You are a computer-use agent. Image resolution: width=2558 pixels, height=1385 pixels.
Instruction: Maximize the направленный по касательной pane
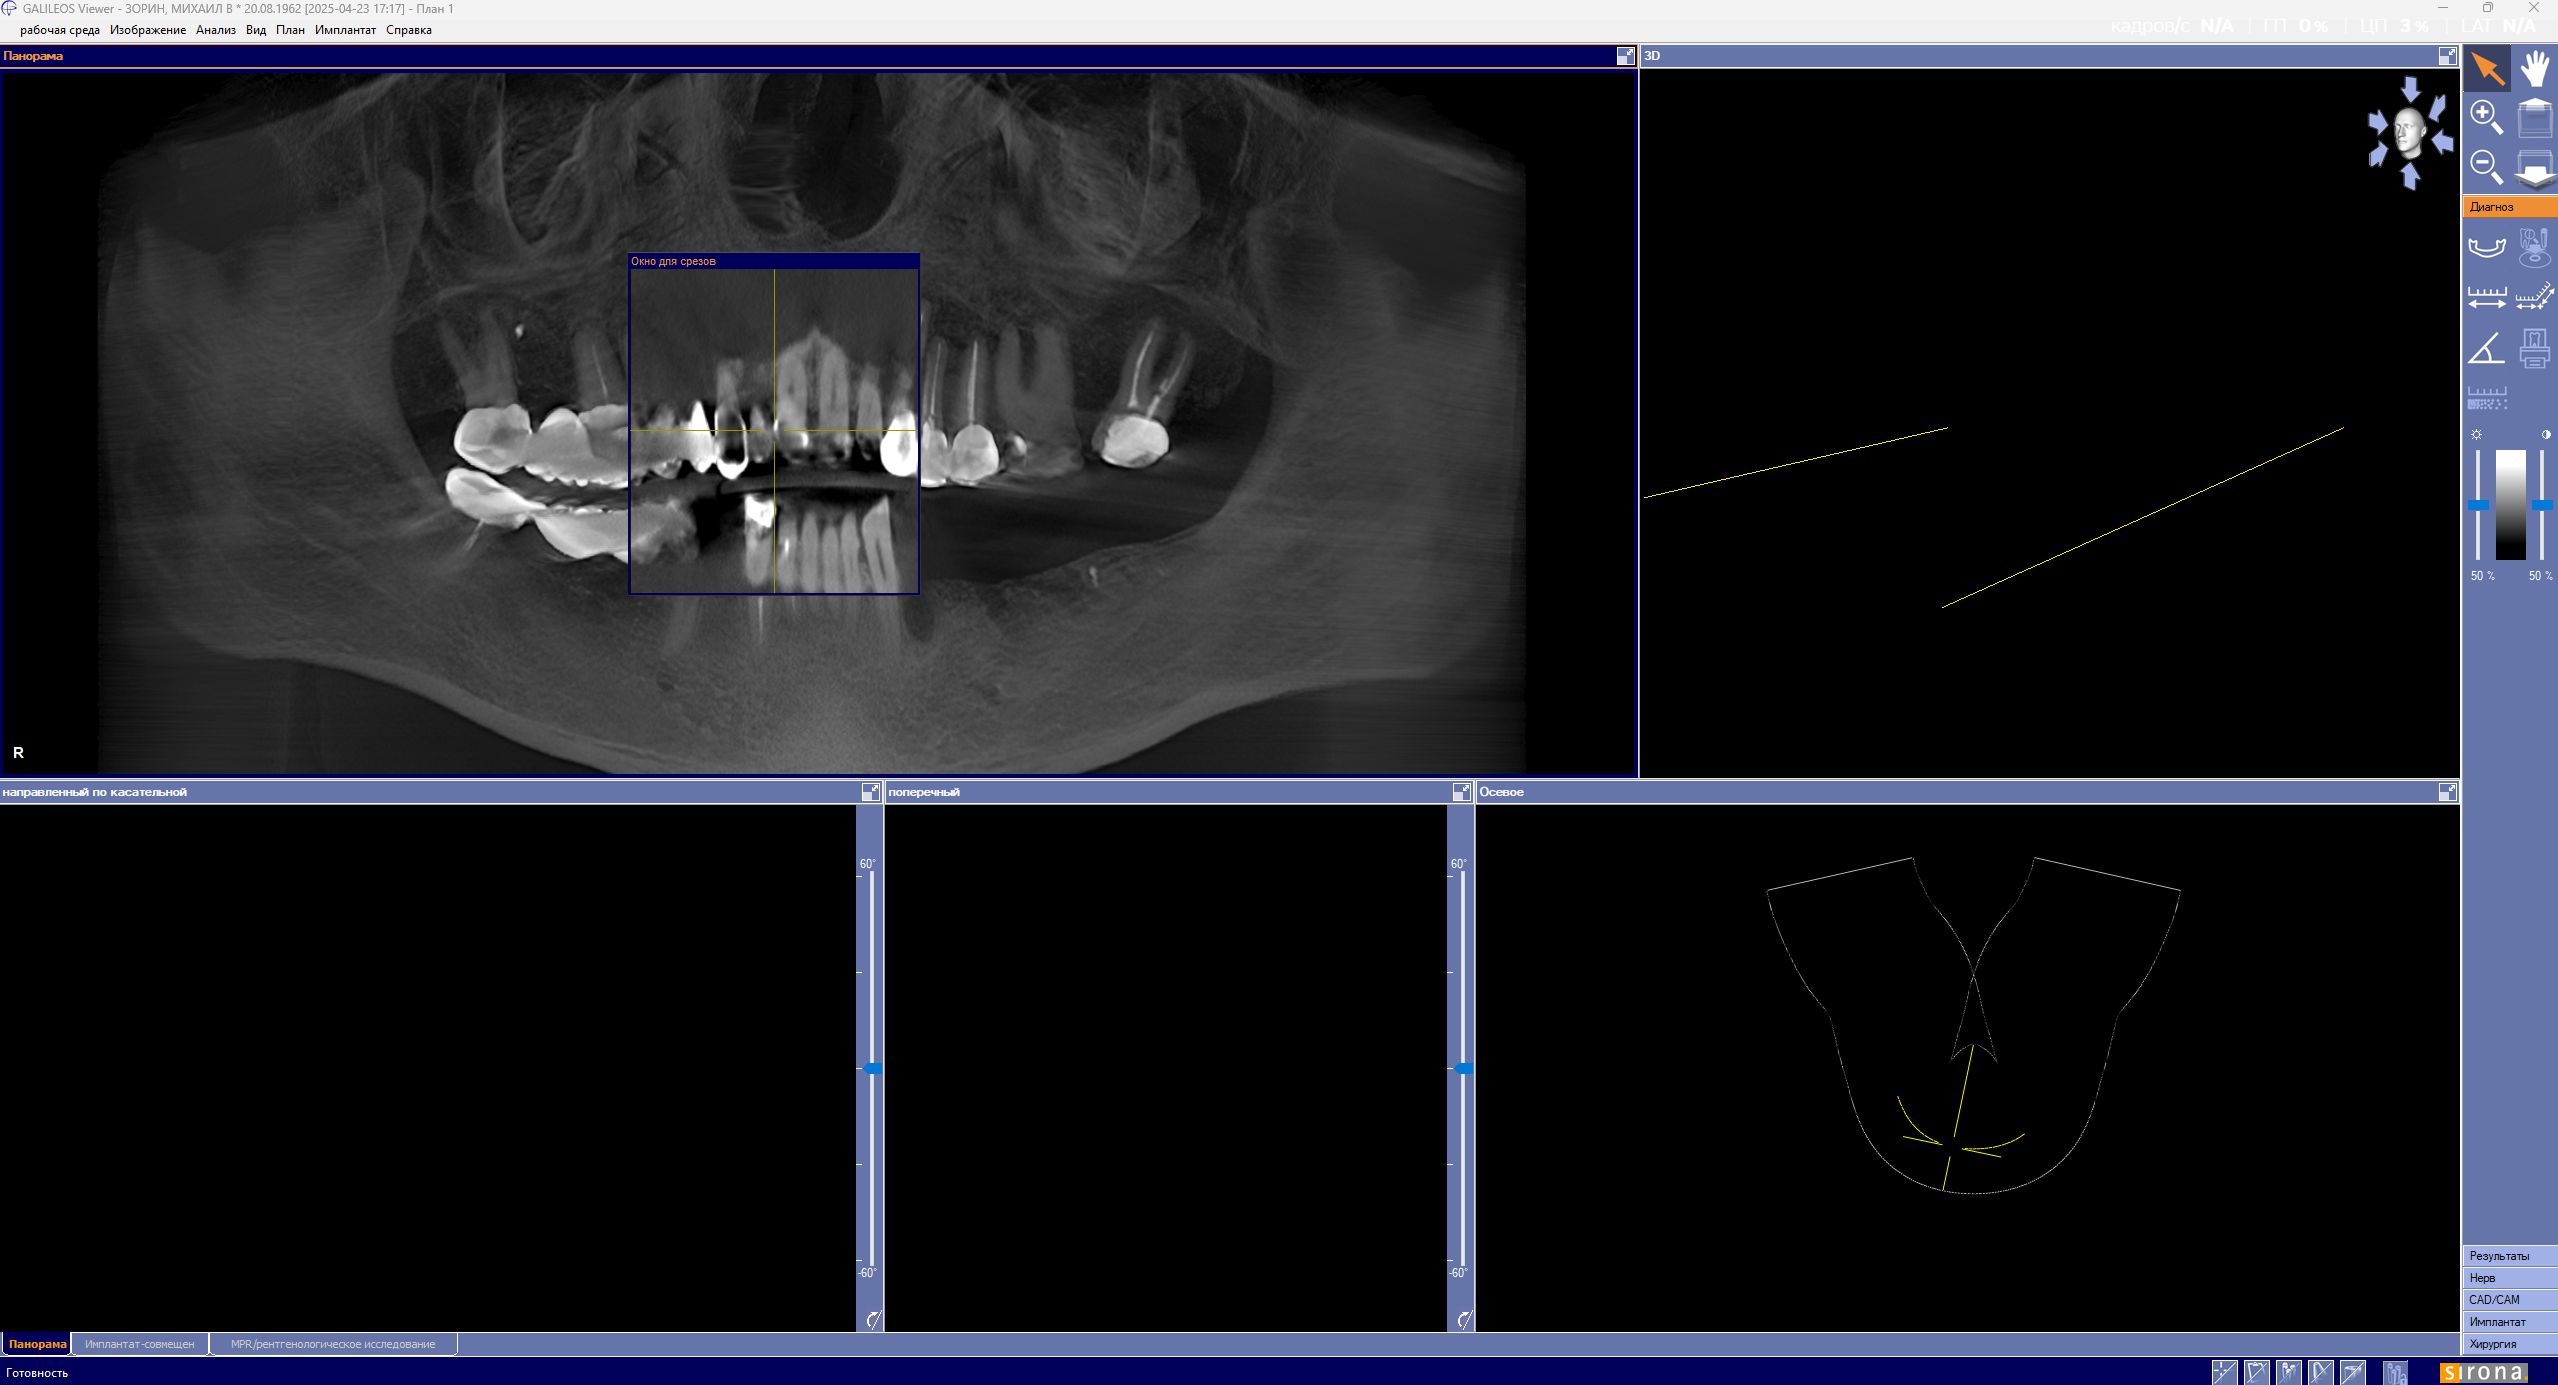870,792
